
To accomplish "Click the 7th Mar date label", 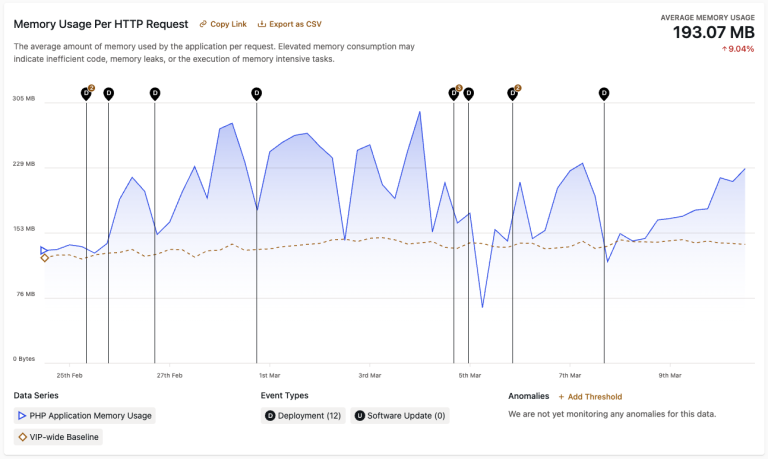I will [x=570, y=375].
